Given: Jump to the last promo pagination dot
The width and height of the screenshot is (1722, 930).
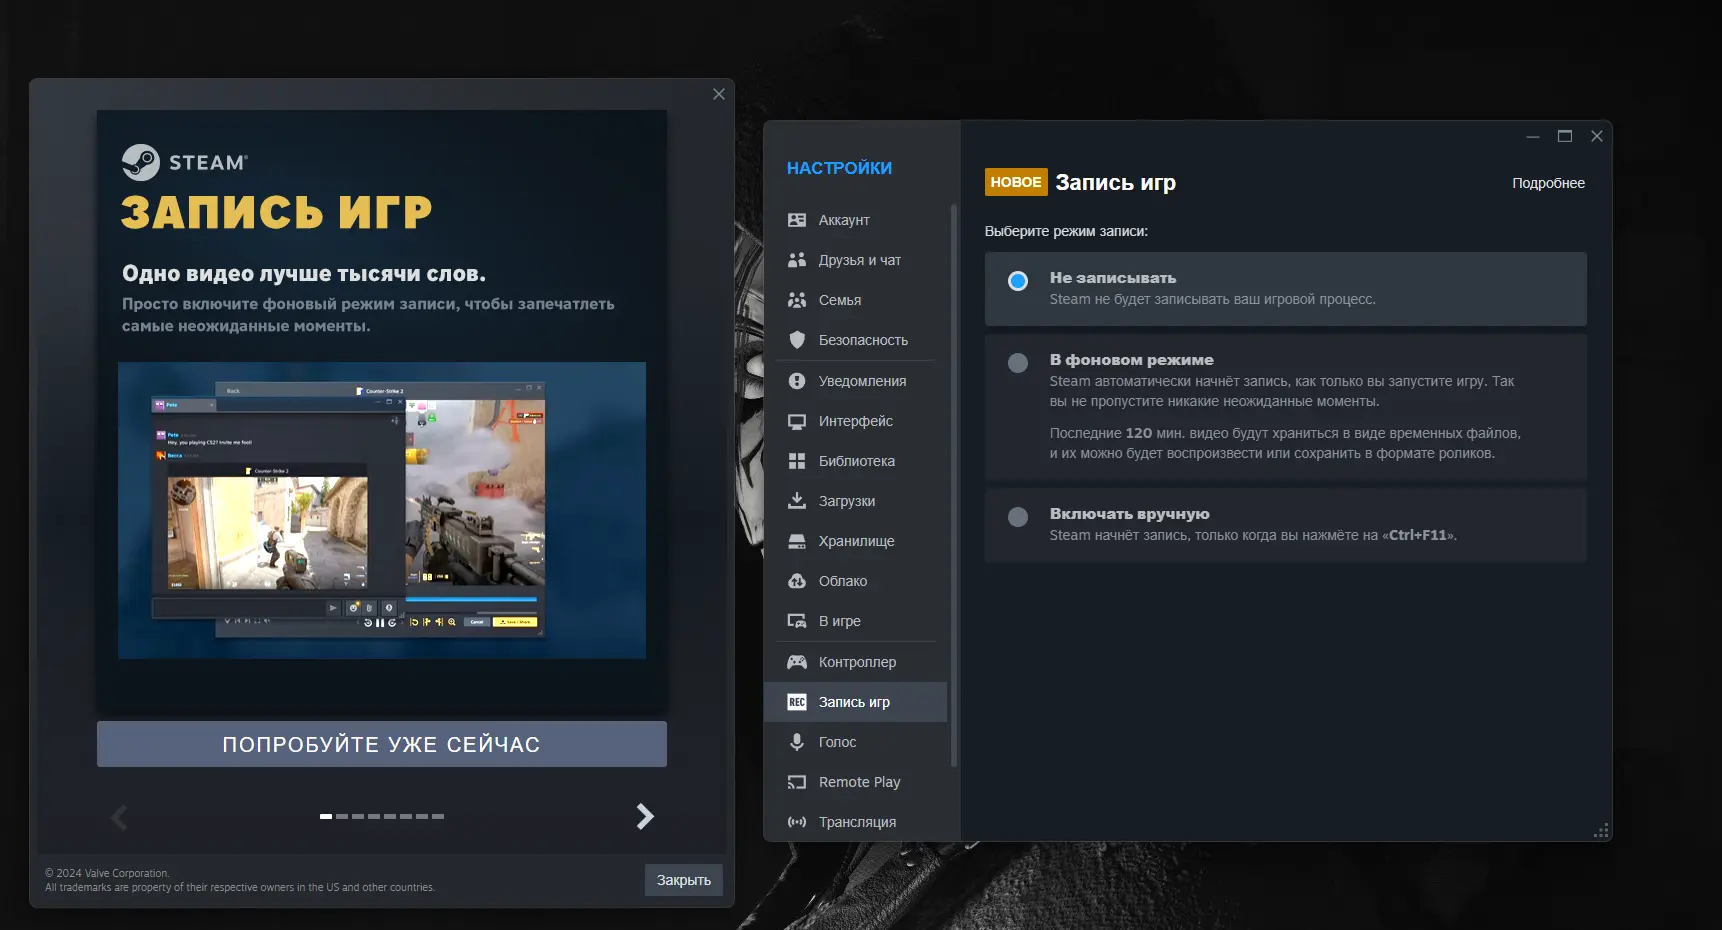Looking at the screenshot, I should [438, 816].
